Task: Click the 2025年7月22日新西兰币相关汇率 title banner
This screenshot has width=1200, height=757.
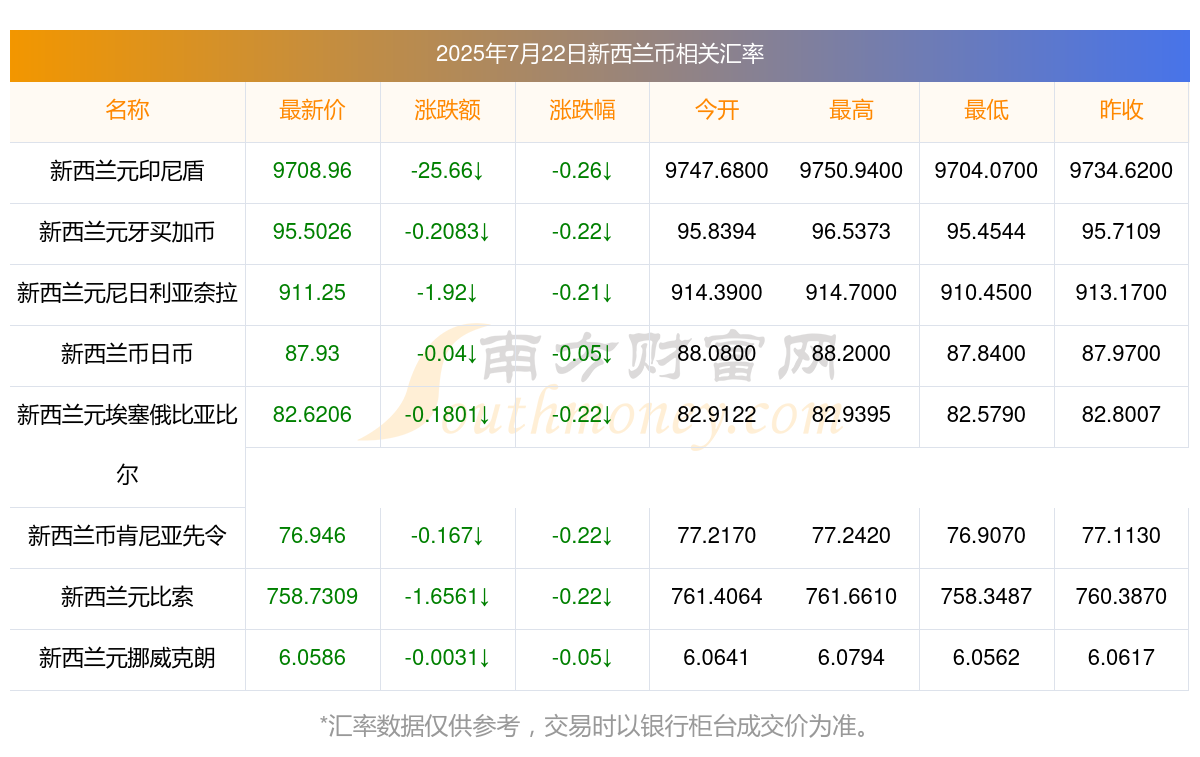Action: (600, 55)
